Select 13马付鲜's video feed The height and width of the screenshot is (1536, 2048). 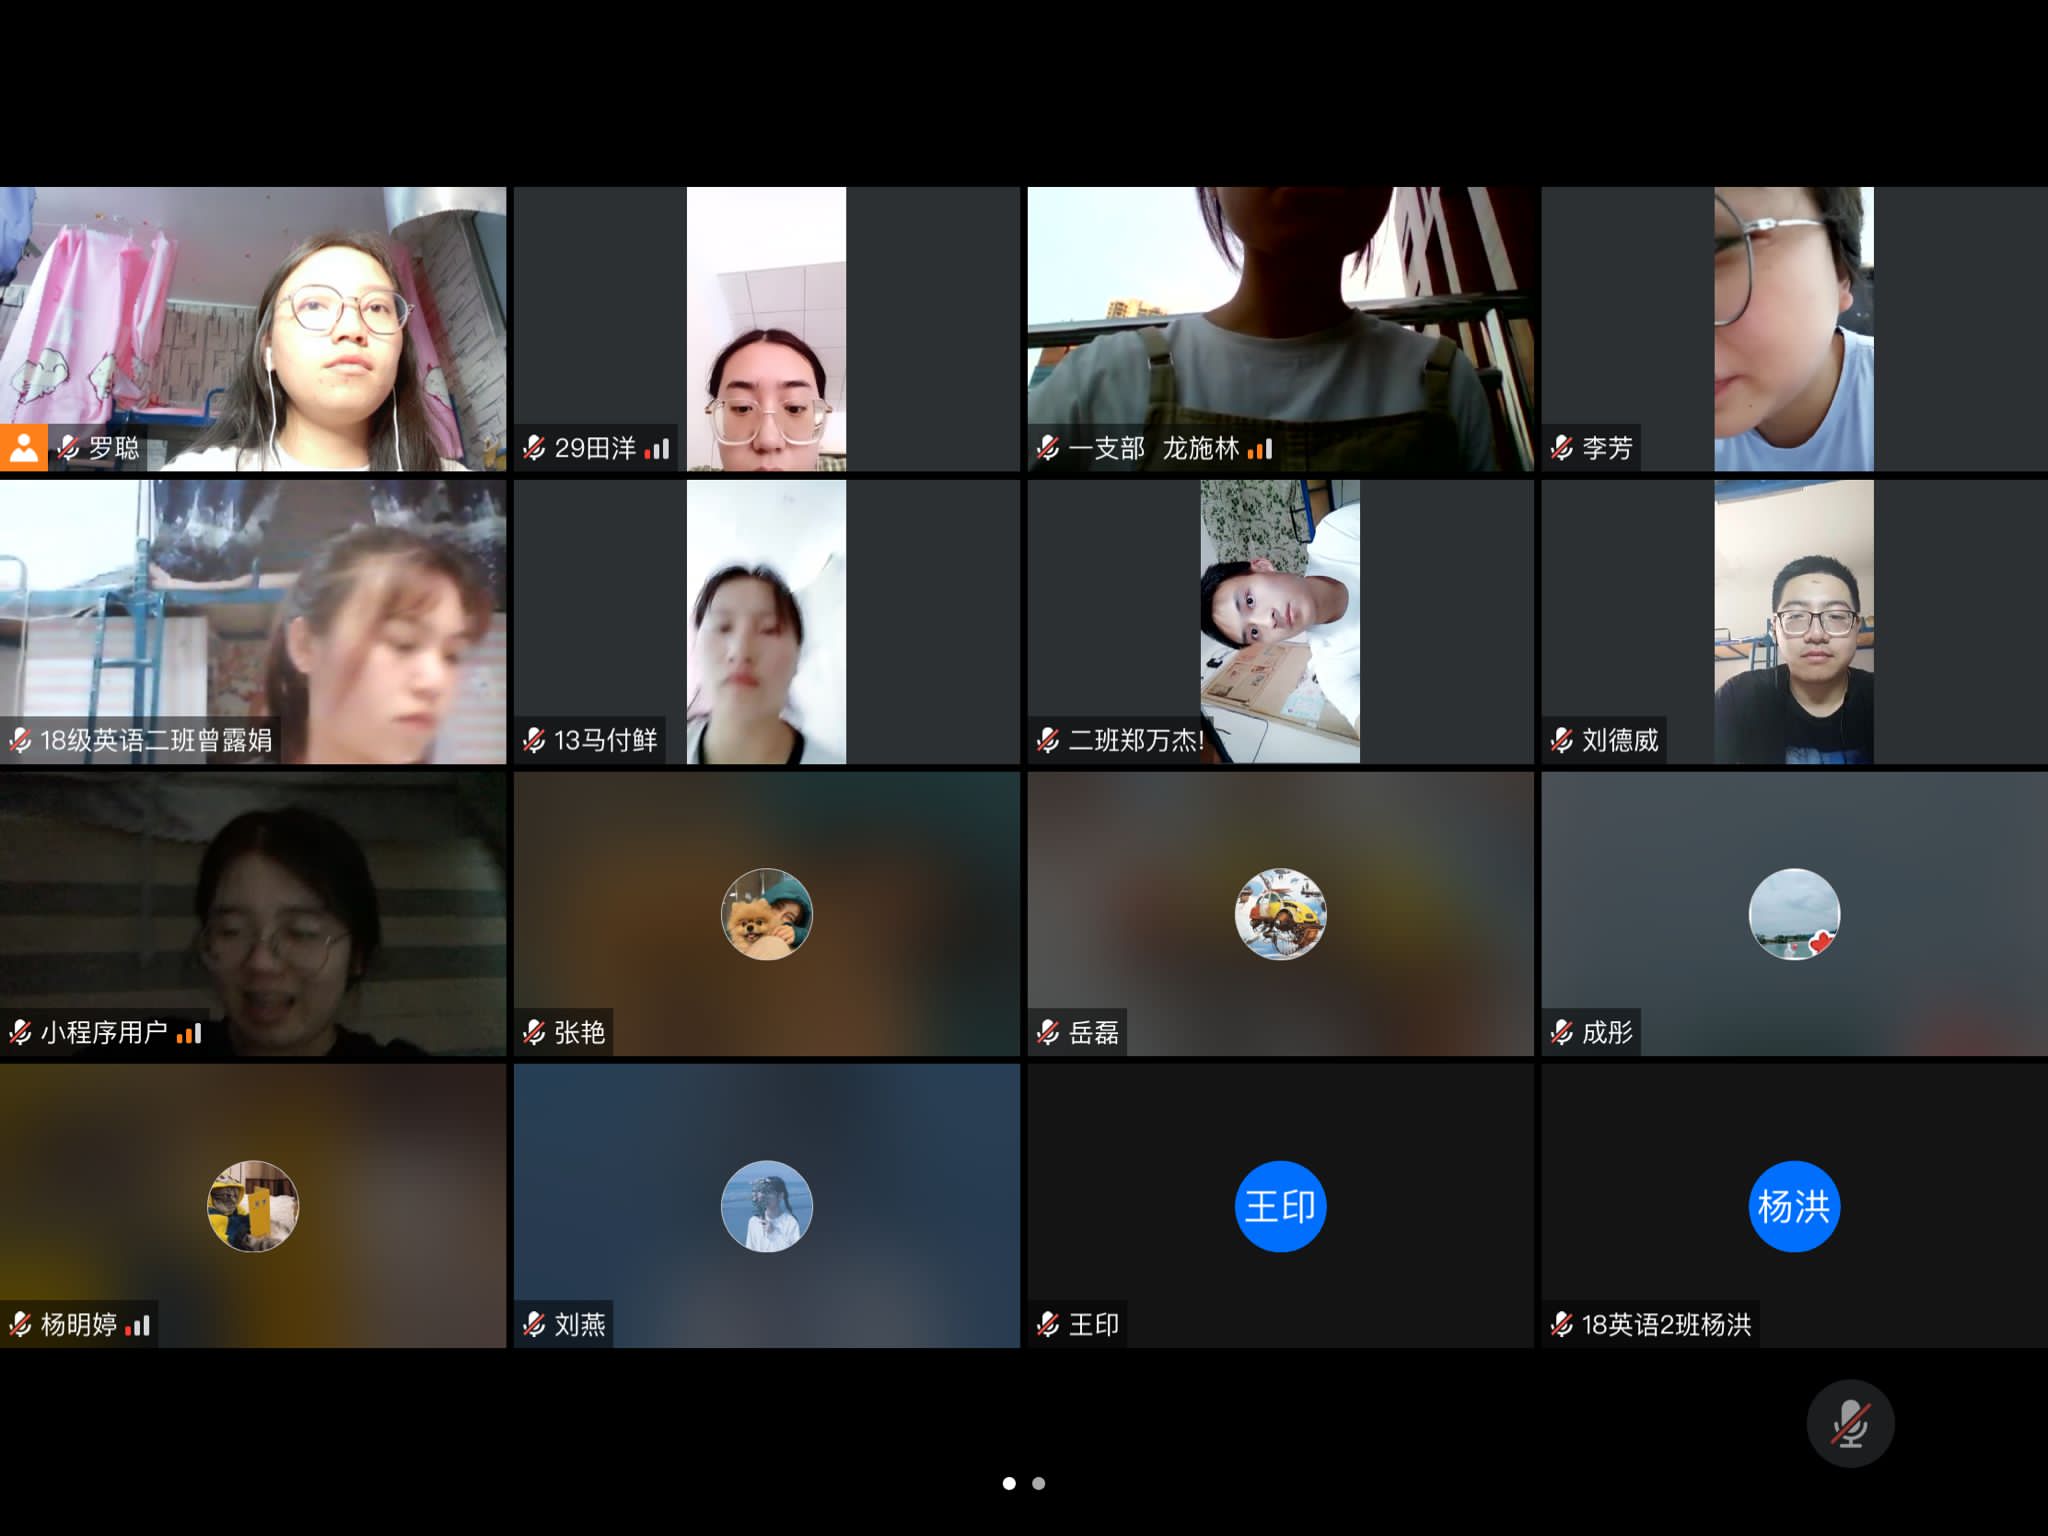tap(767, 622)
